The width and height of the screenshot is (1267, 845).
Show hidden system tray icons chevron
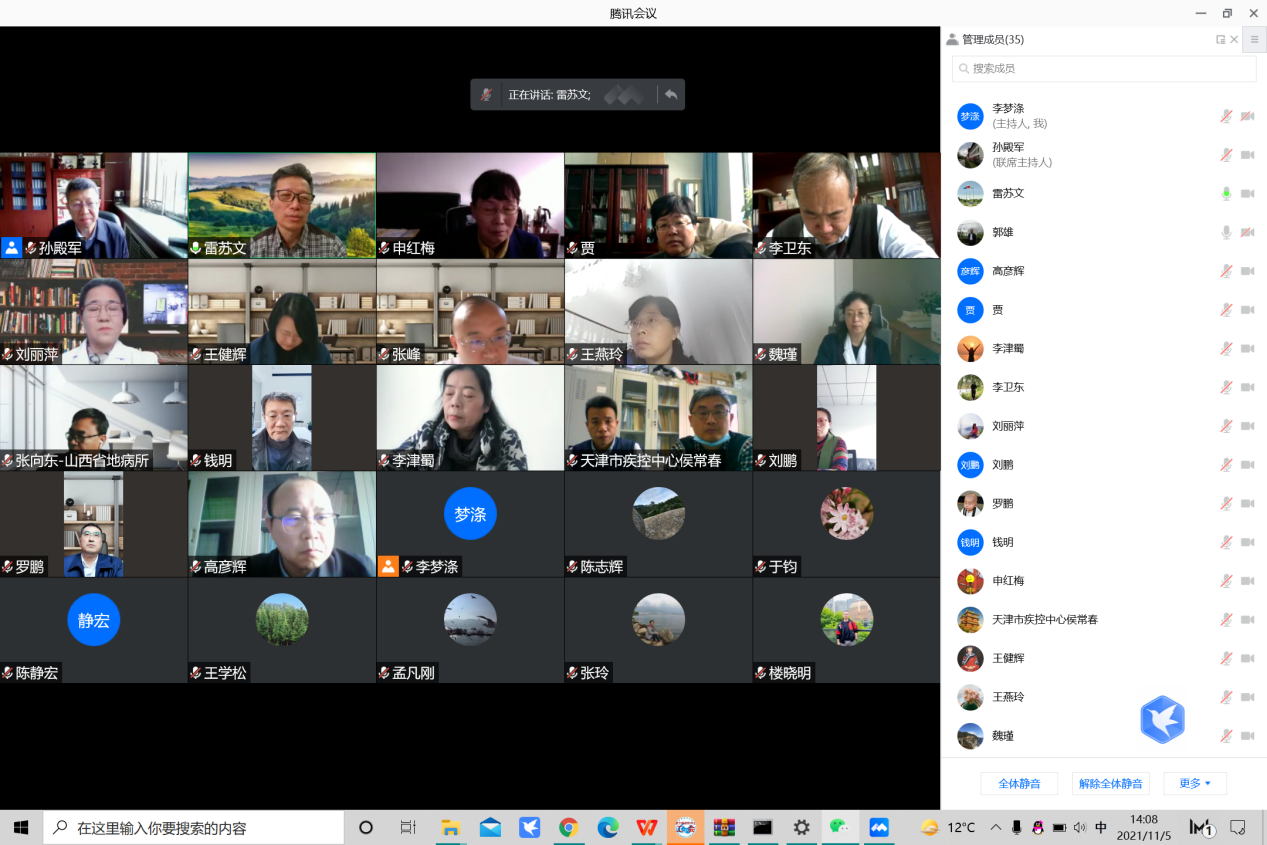click(x=995, y=827)
